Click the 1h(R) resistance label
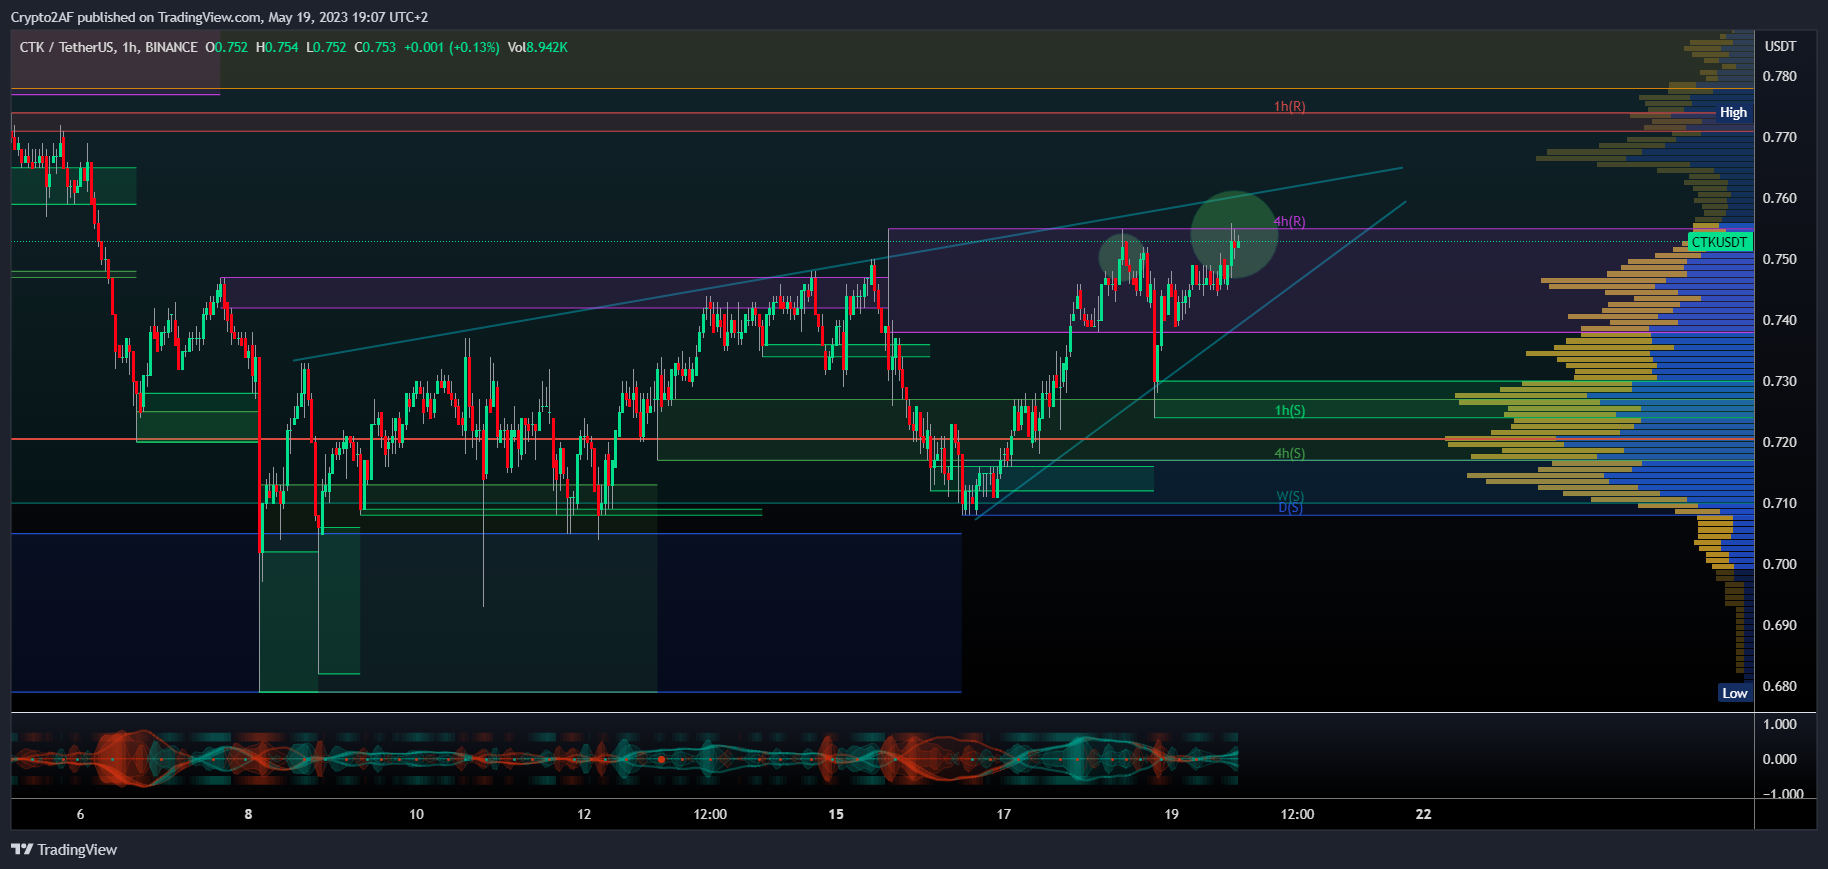1828x869 pixels. (x=1289, y=106)
